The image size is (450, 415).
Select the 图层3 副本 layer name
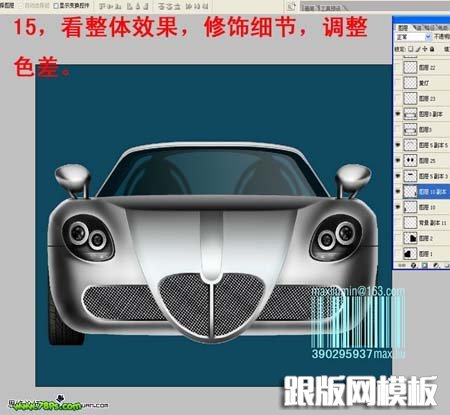click(431, 114)
